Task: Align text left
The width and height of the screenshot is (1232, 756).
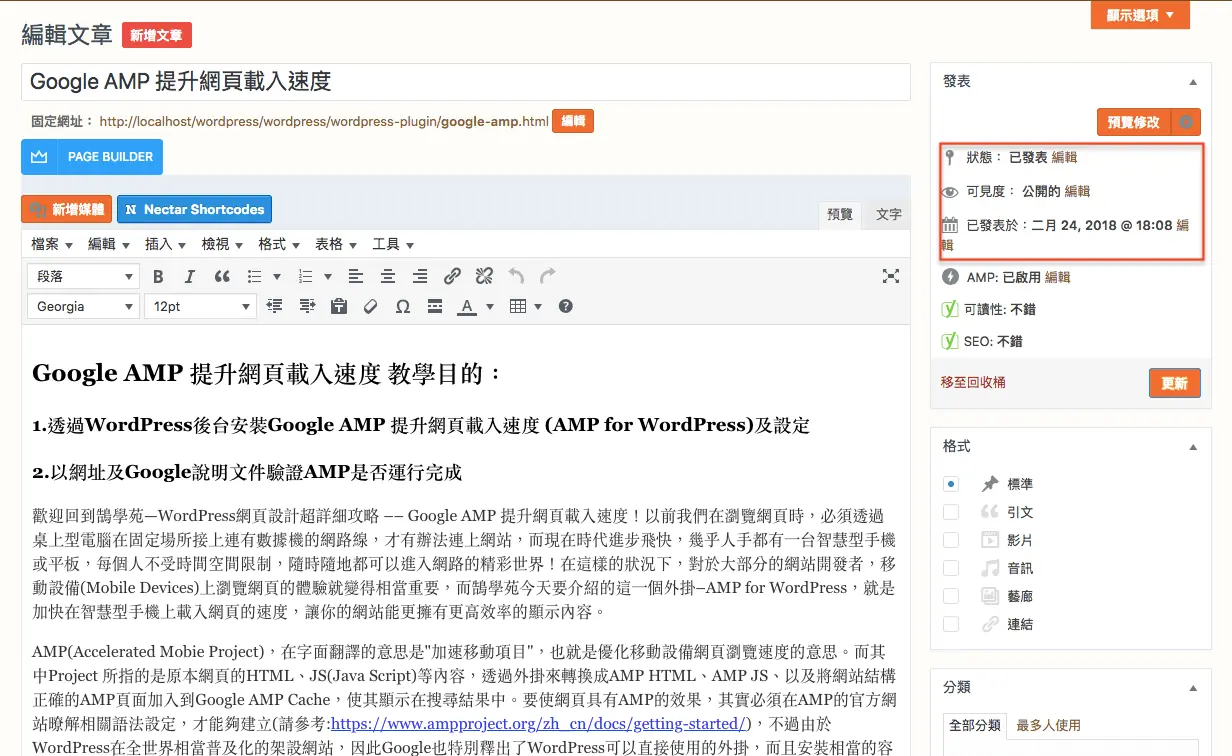Action: click(356, 277)
